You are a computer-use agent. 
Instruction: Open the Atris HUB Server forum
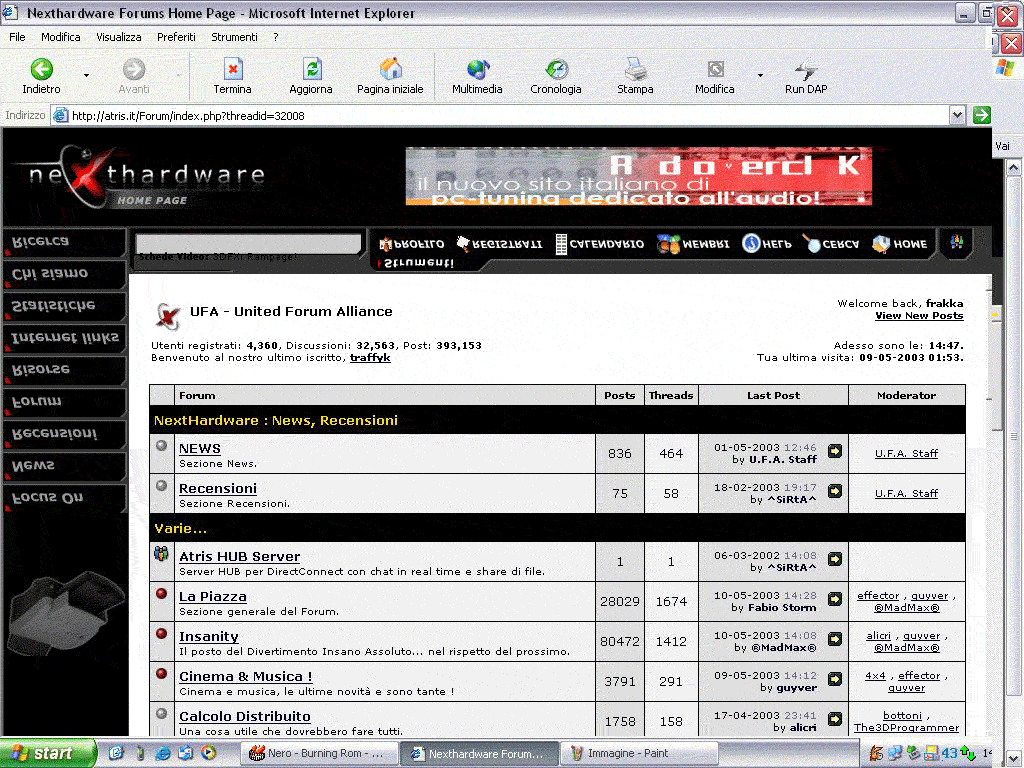[240, 556]
